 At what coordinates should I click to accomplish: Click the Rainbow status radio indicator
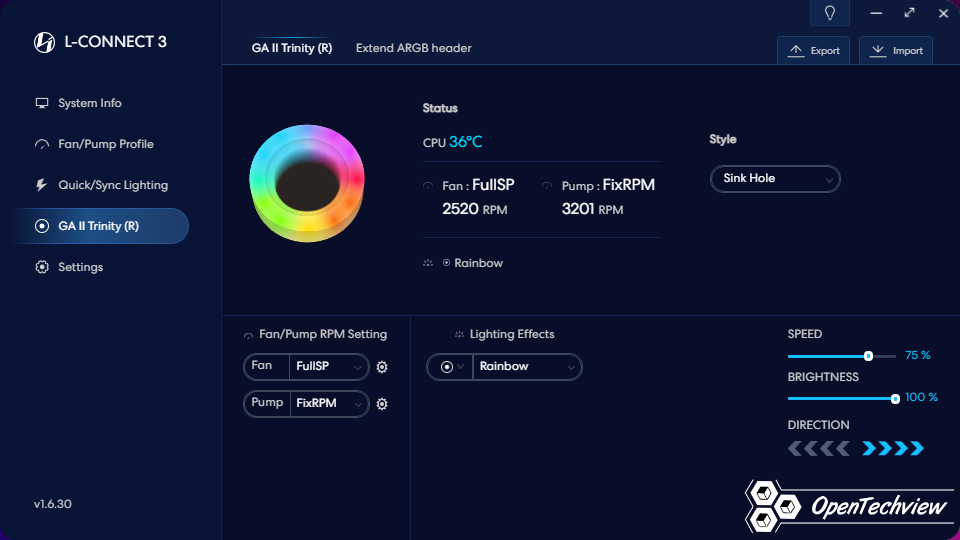(446, 263)
